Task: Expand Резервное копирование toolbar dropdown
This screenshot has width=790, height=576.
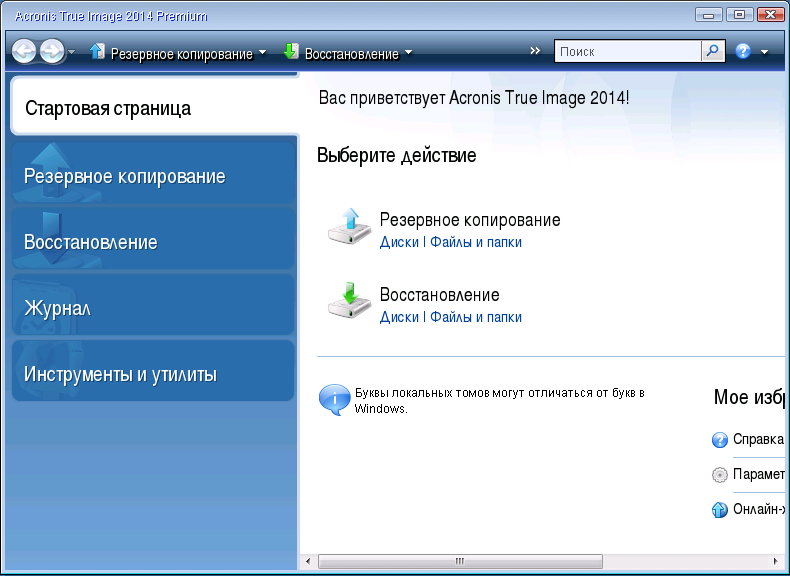Action: pyautogui.click(x=262, y=52)
